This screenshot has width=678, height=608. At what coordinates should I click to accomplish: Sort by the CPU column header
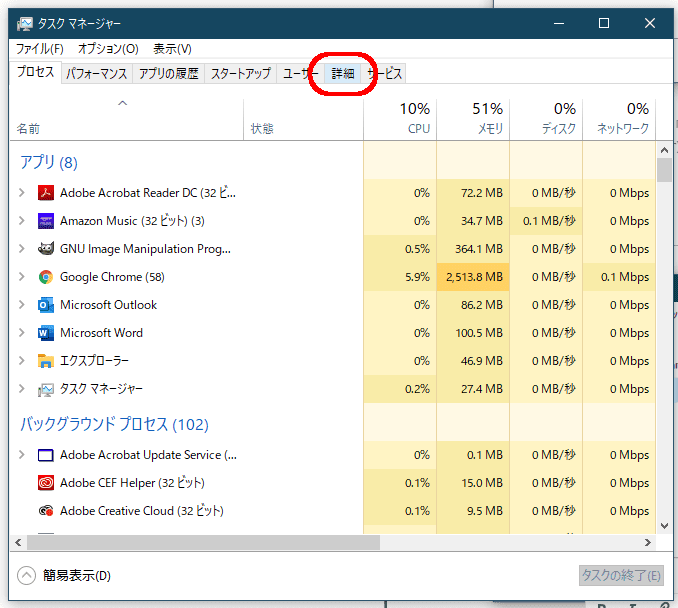(x=400, y=120)
